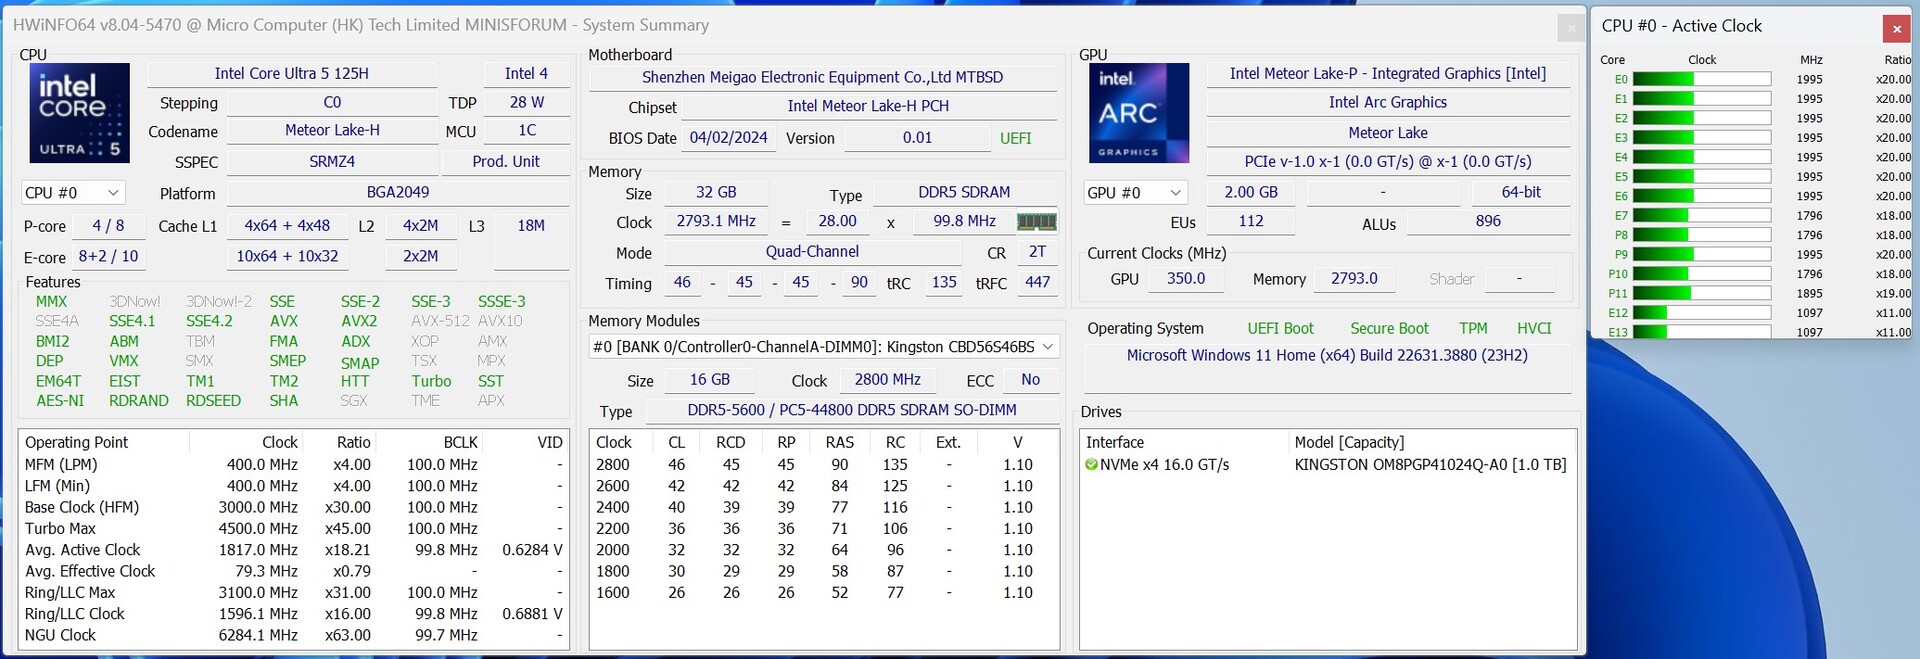The image size is (1920, 659).
Task: Close the System Summary window
Action: (x=1570, y=28)
